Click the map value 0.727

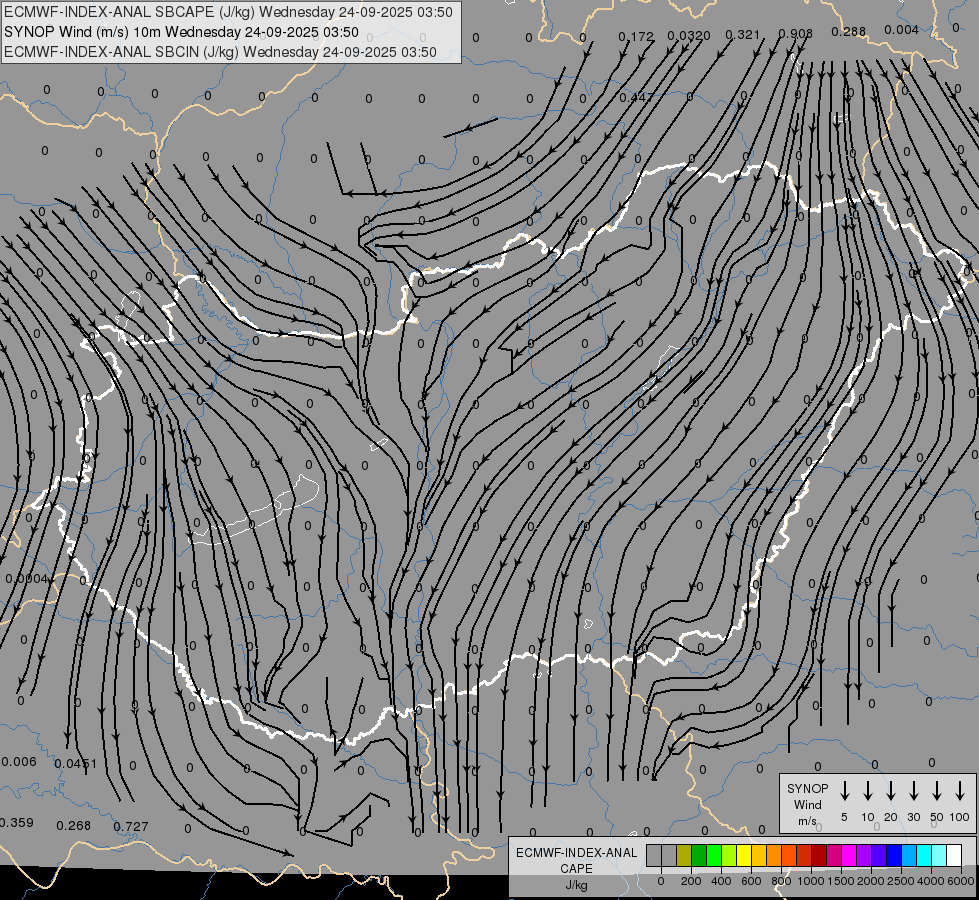131,827
